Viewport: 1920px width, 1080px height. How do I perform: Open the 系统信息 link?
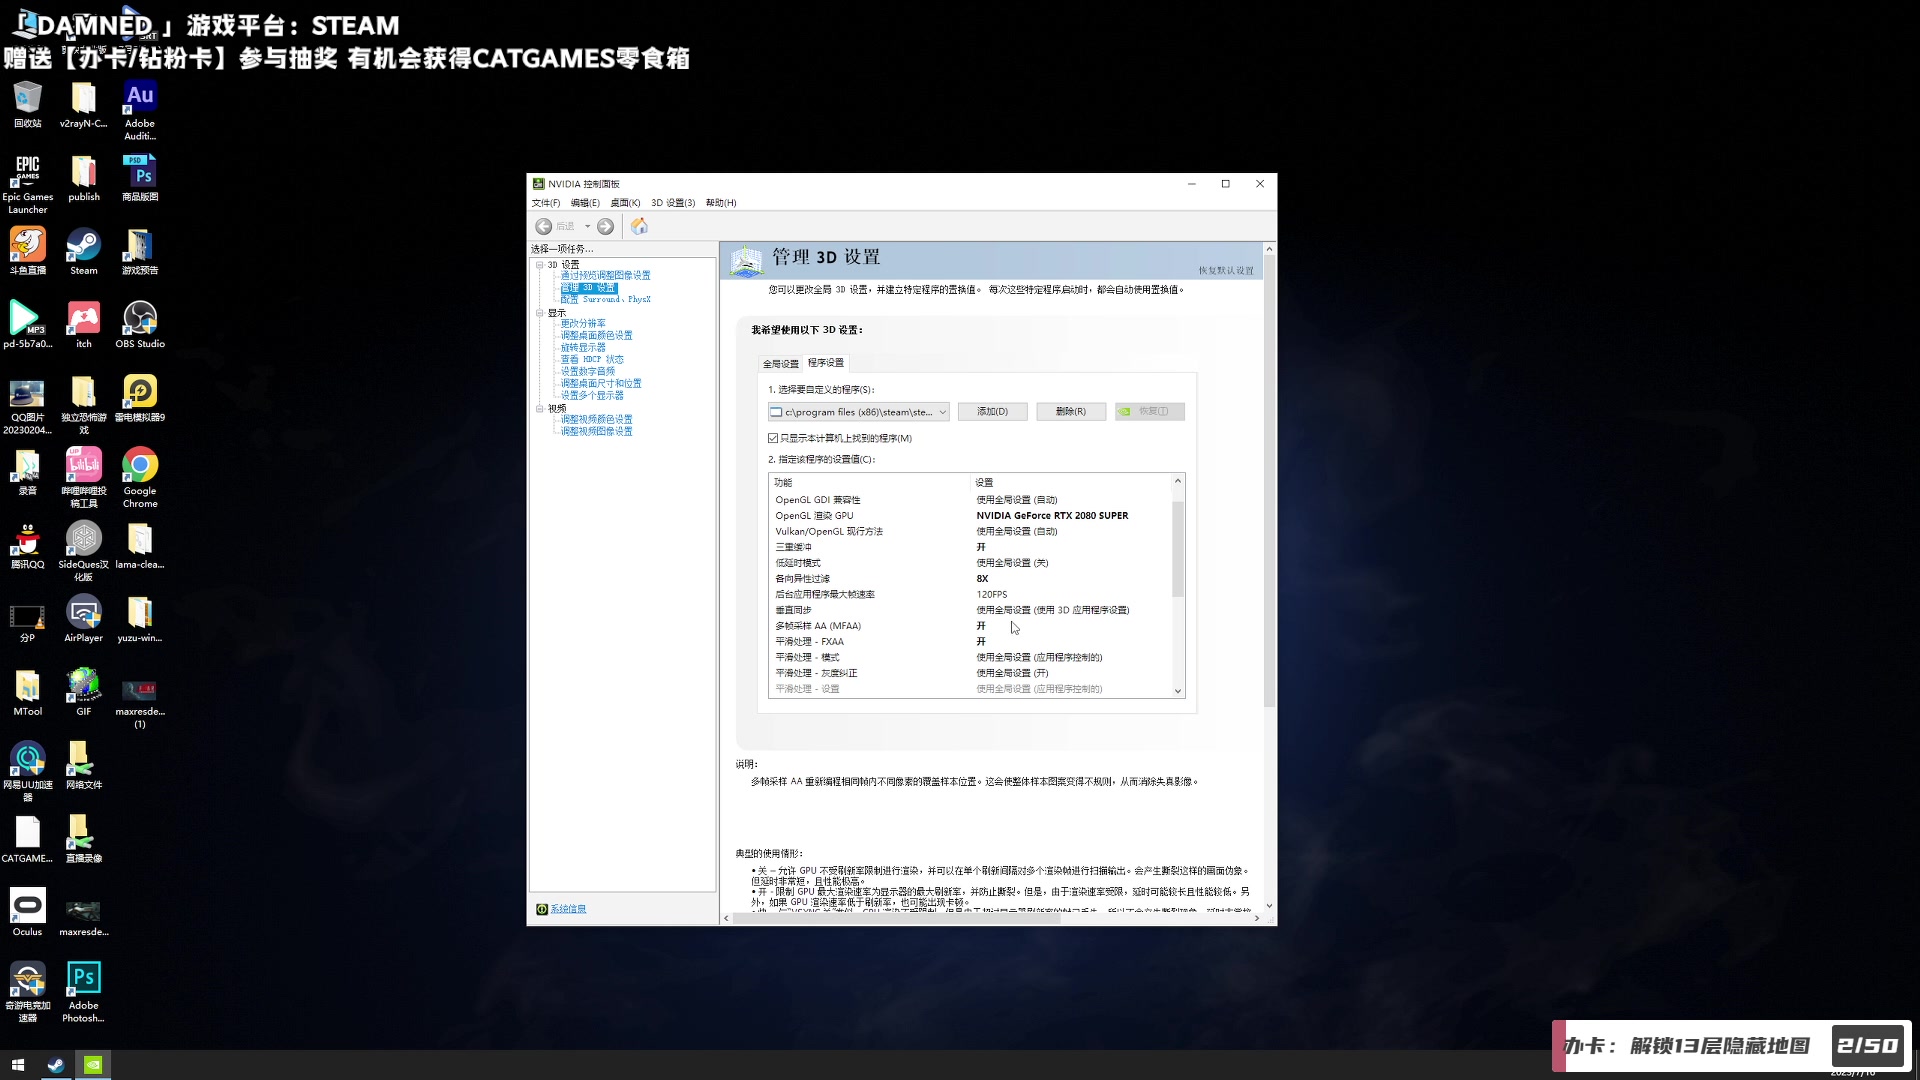568,909
